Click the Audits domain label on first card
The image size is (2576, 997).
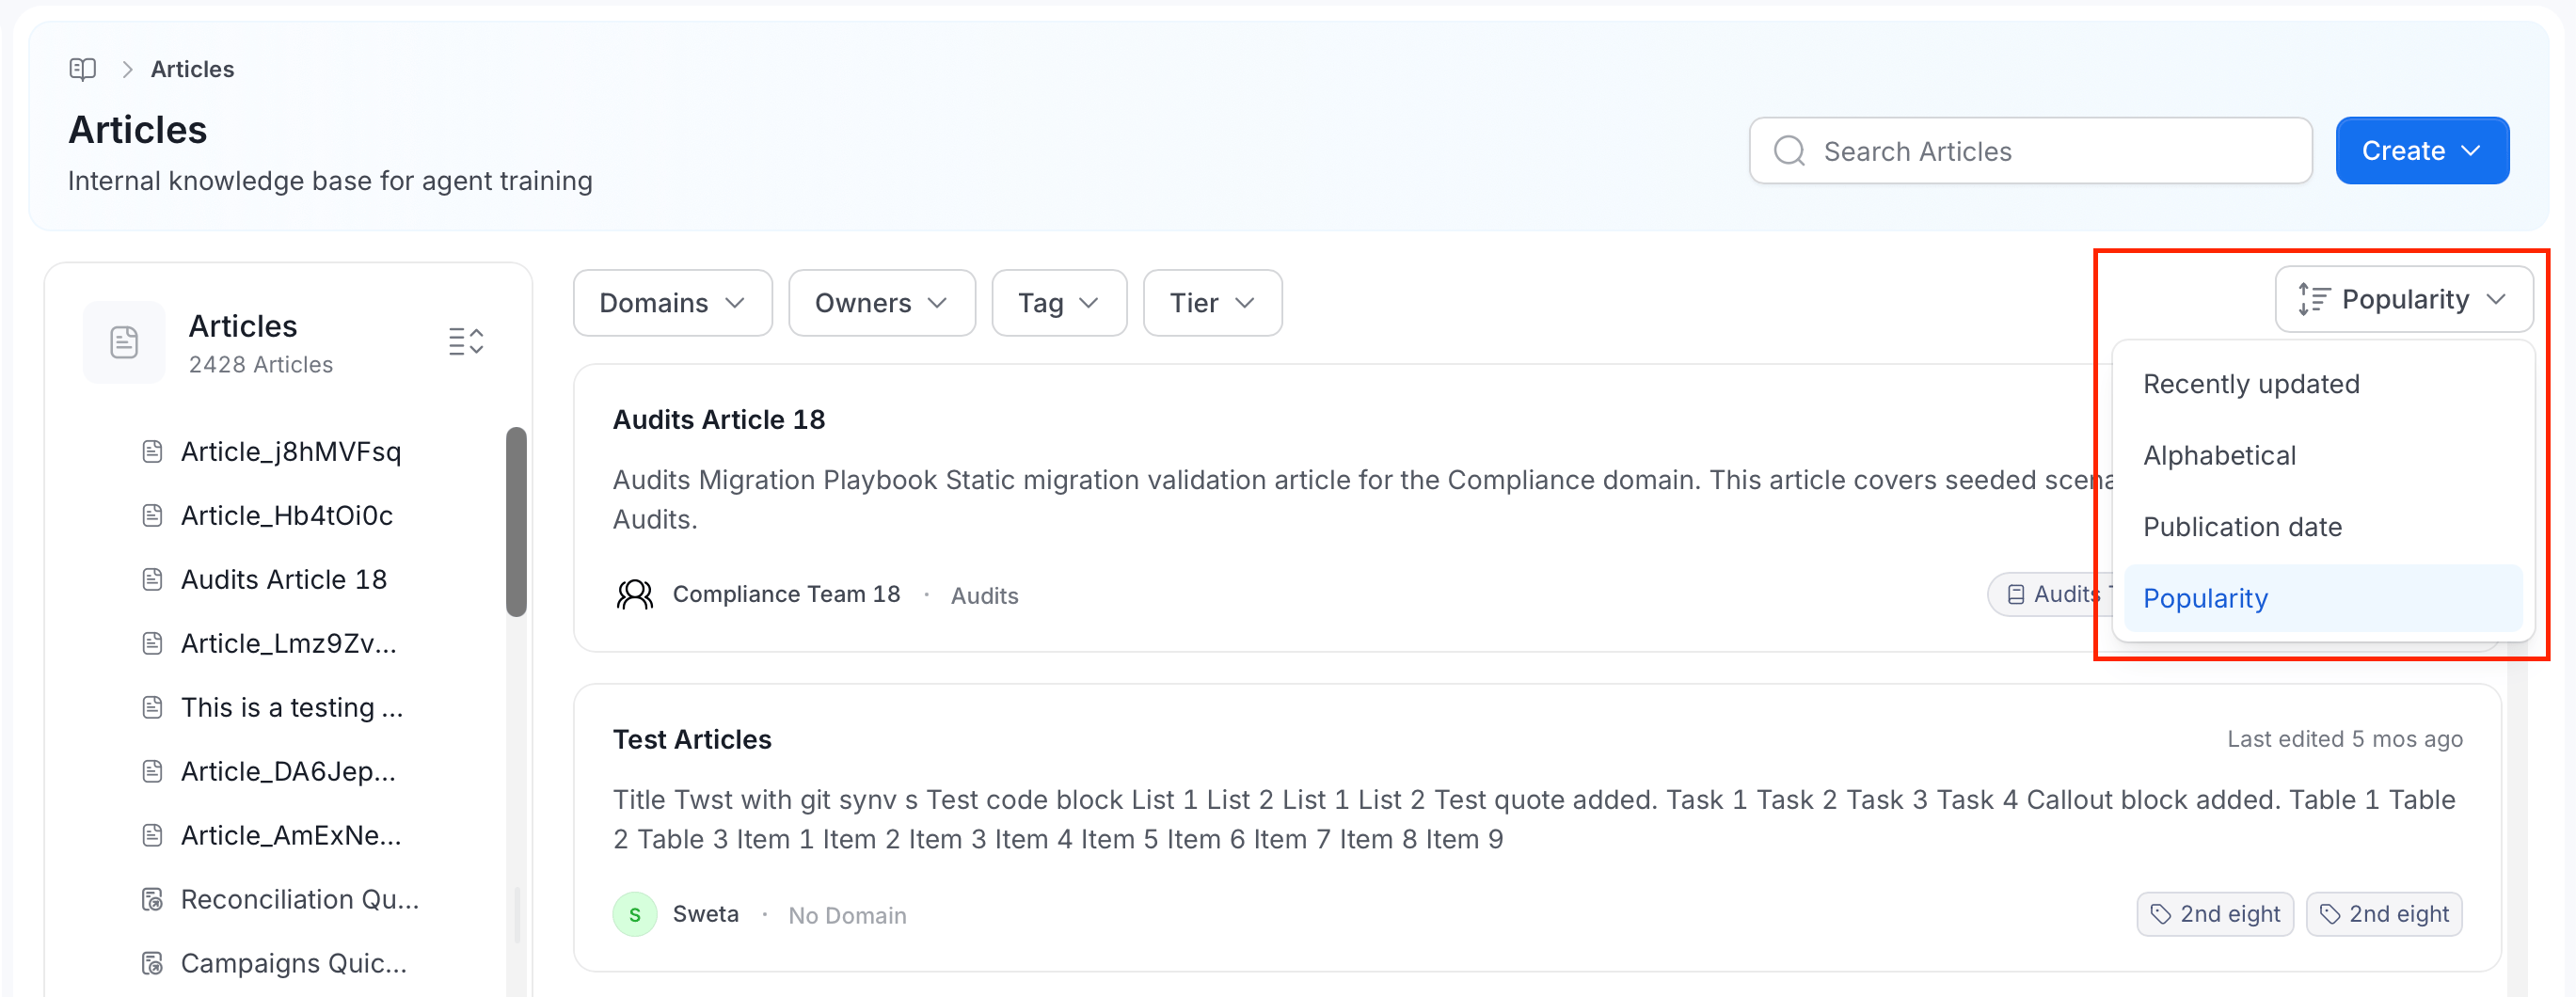click(984, 596)
